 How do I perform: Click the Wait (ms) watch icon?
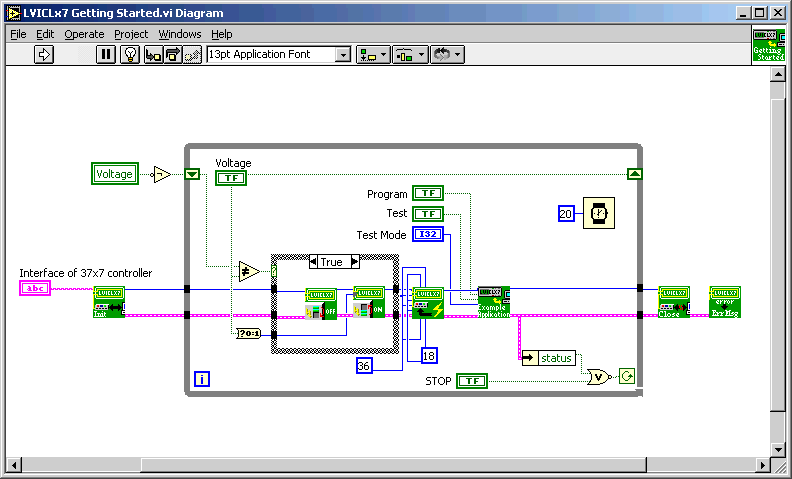click(x=599, y=213)
